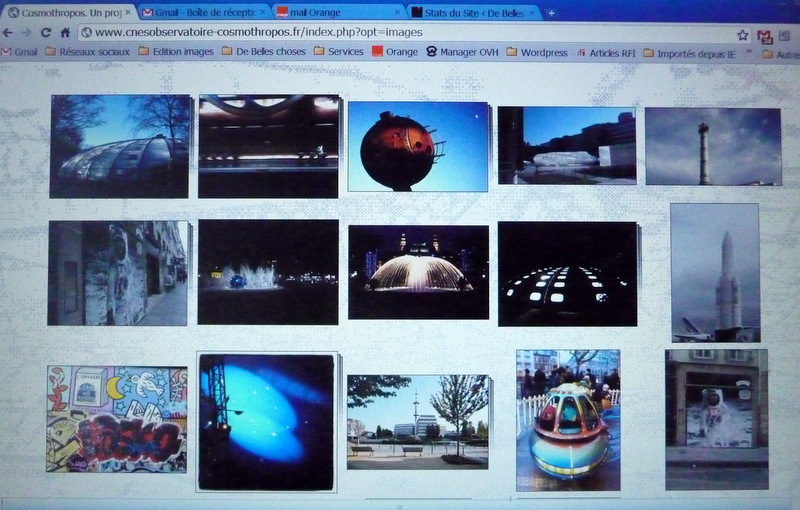Click the browser back arrow
Screen dimensions: 800x510
tap(8, 32)
